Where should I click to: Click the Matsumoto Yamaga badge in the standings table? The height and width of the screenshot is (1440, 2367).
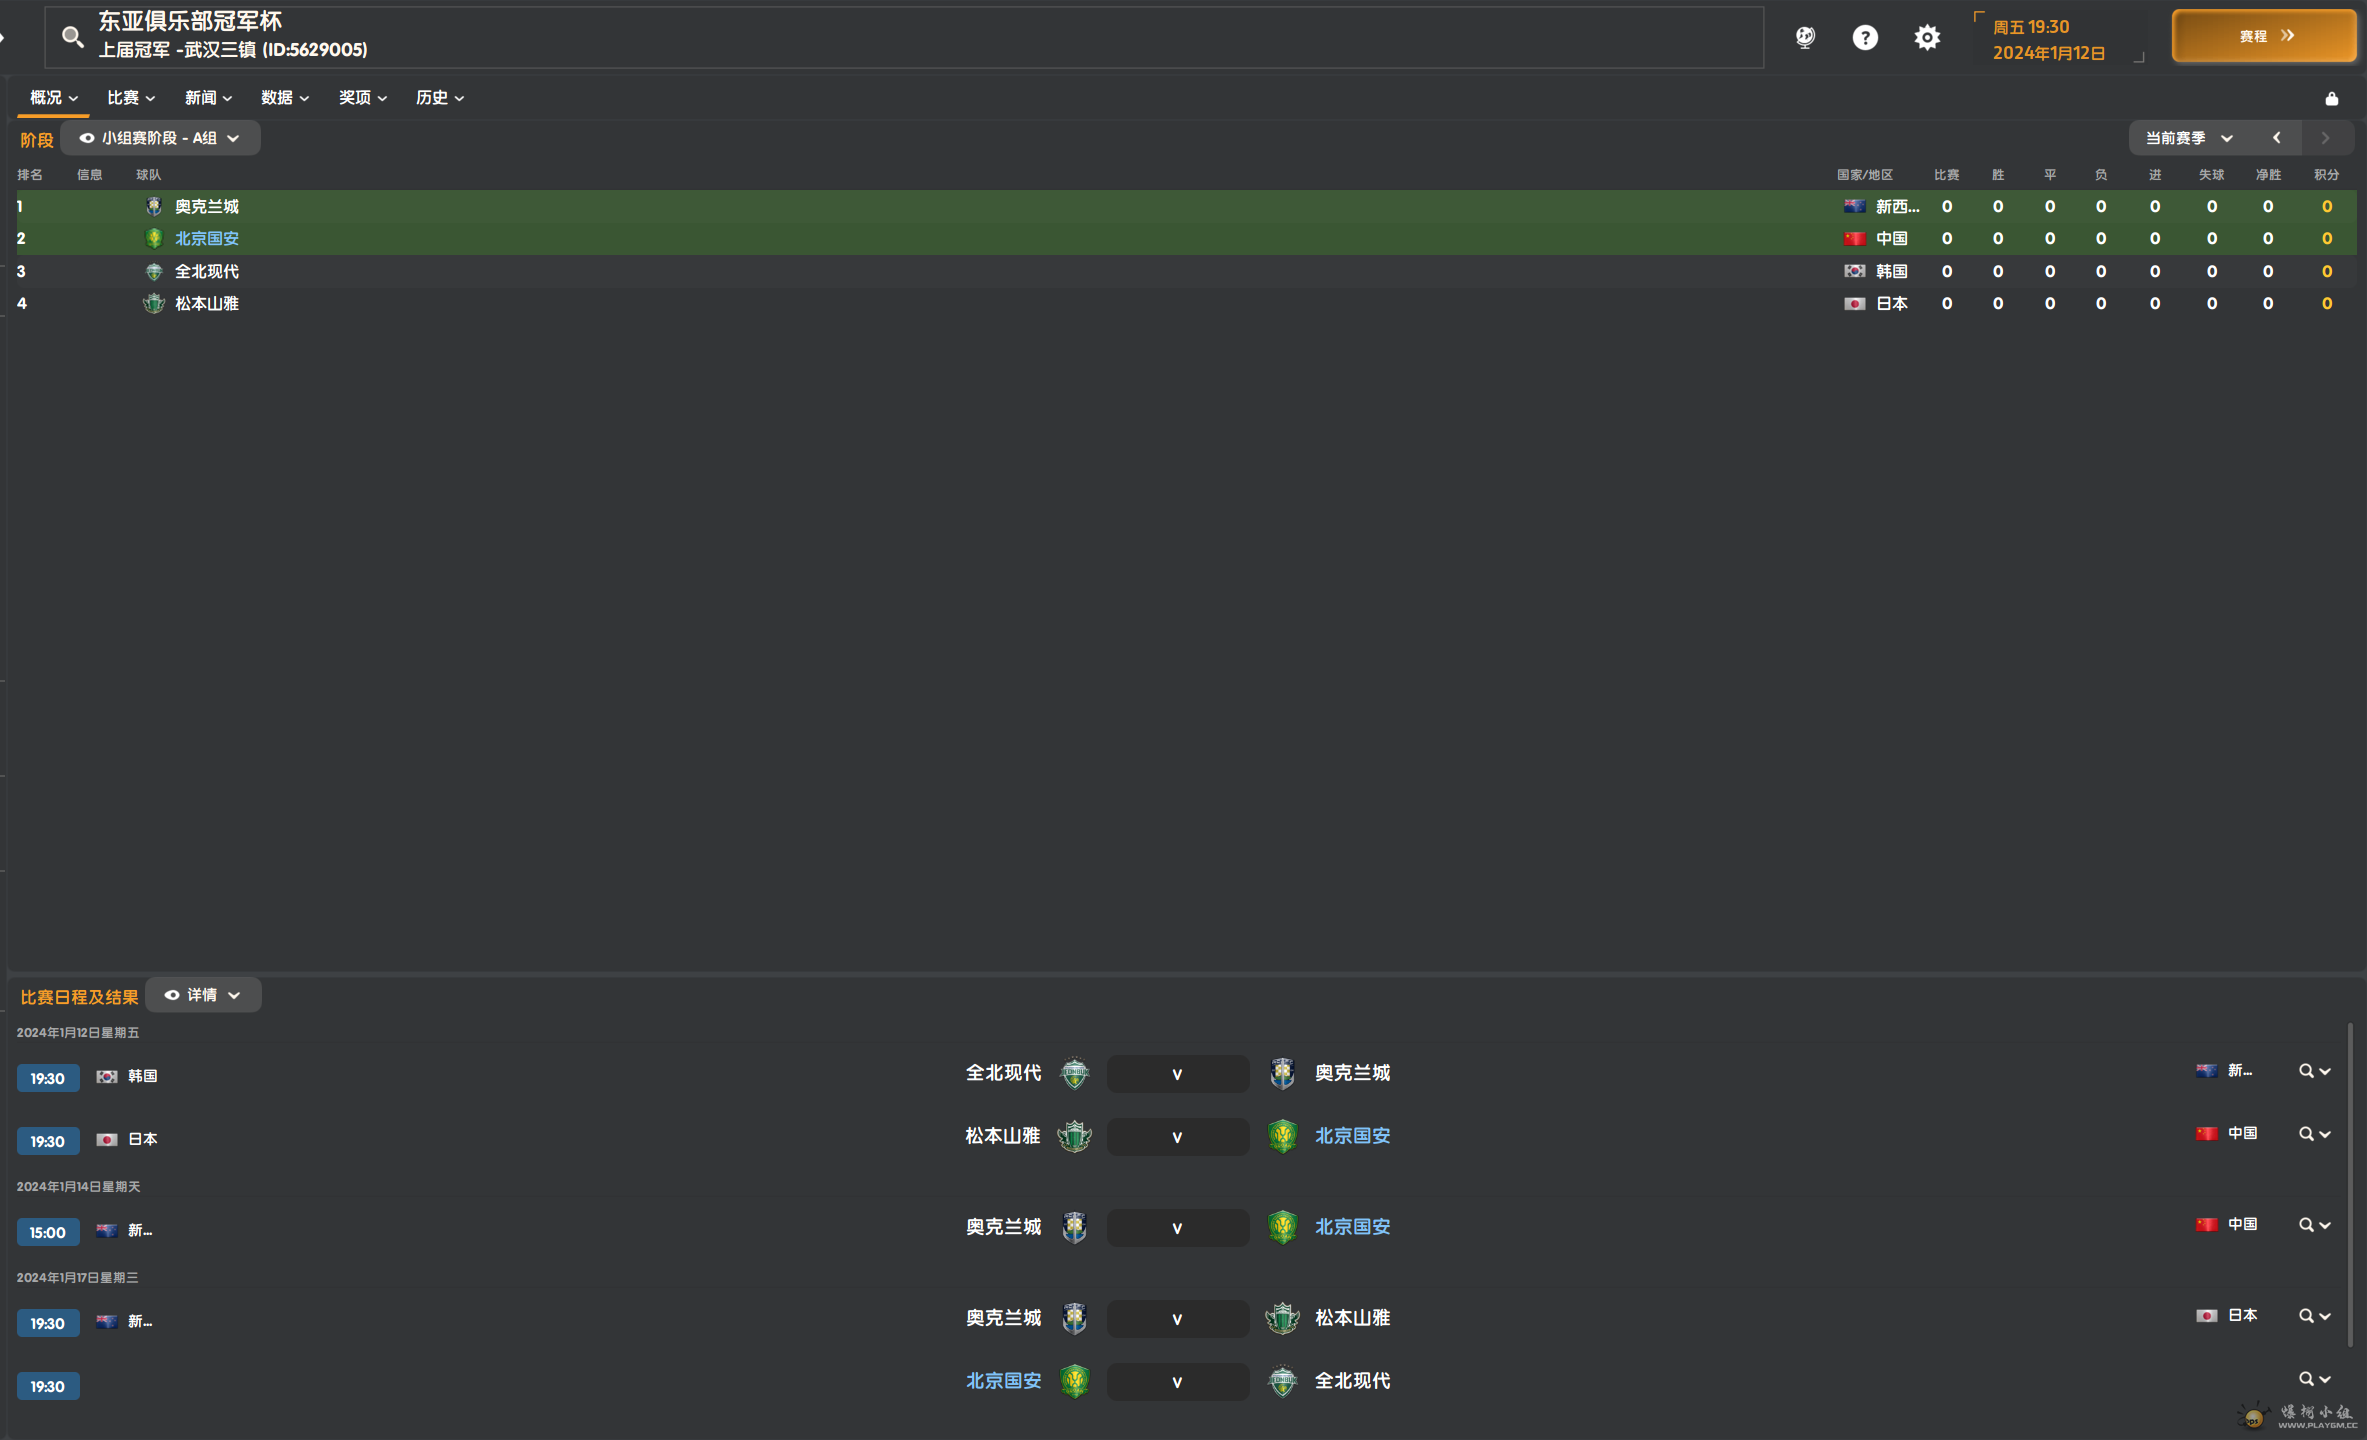coord(153,303)
